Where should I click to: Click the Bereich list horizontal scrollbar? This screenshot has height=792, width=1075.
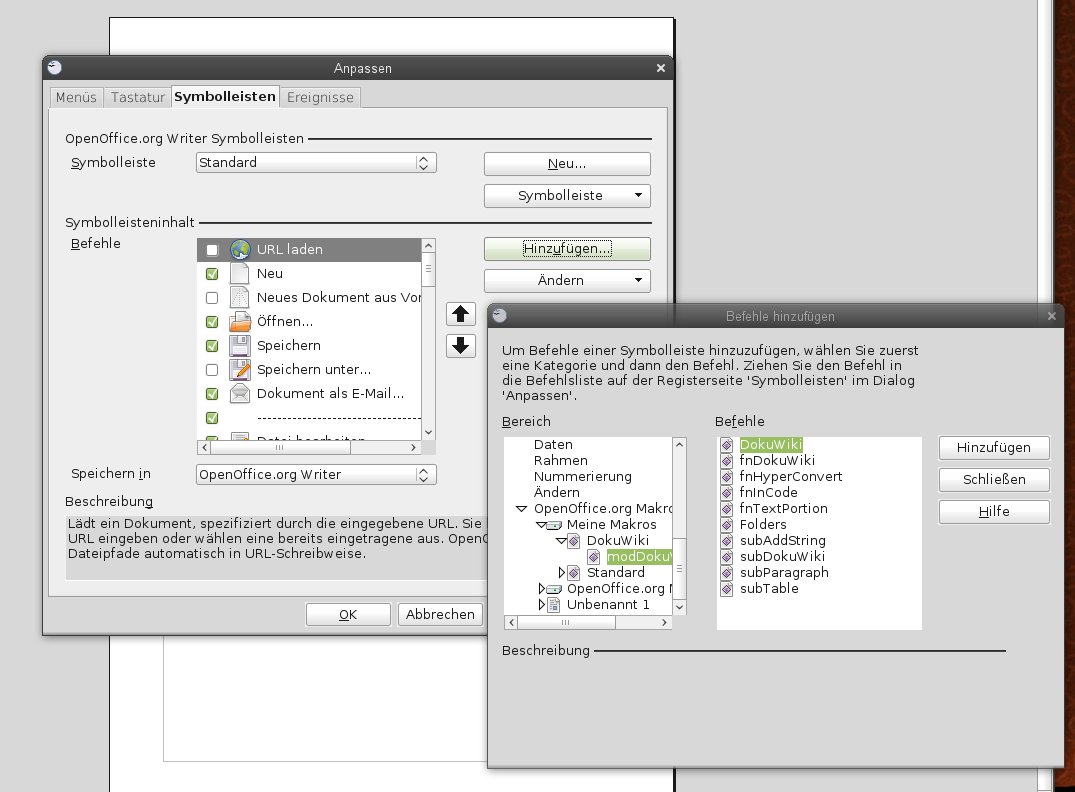click(x=588, y=623)
